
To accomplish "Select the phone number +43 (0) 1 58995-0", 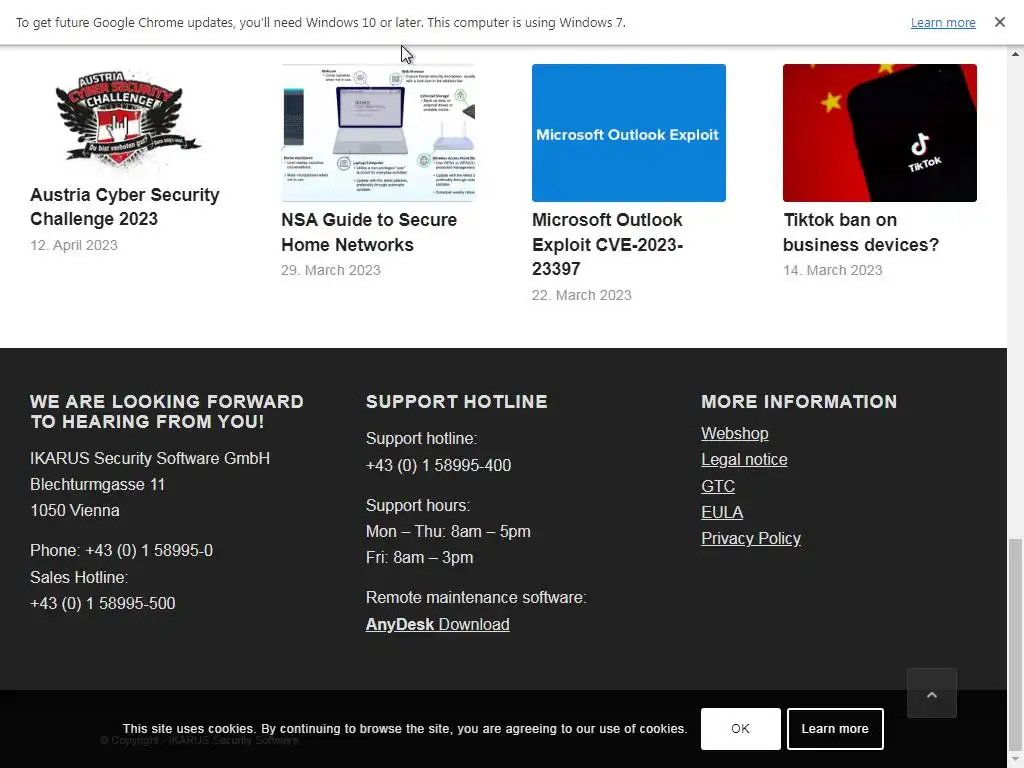I will tap(149, 551).
